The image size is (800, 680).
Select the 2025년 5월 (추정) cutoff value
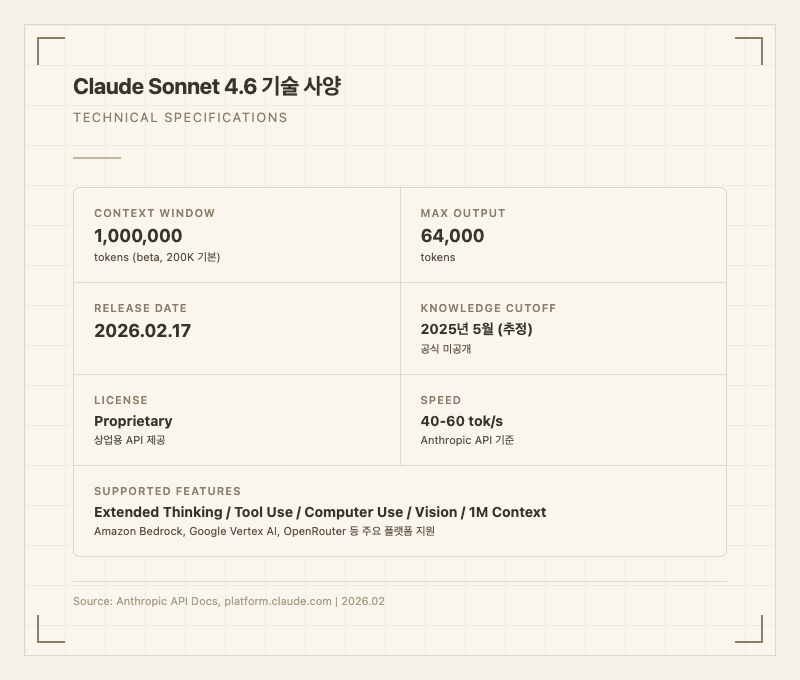click(476, 329)
